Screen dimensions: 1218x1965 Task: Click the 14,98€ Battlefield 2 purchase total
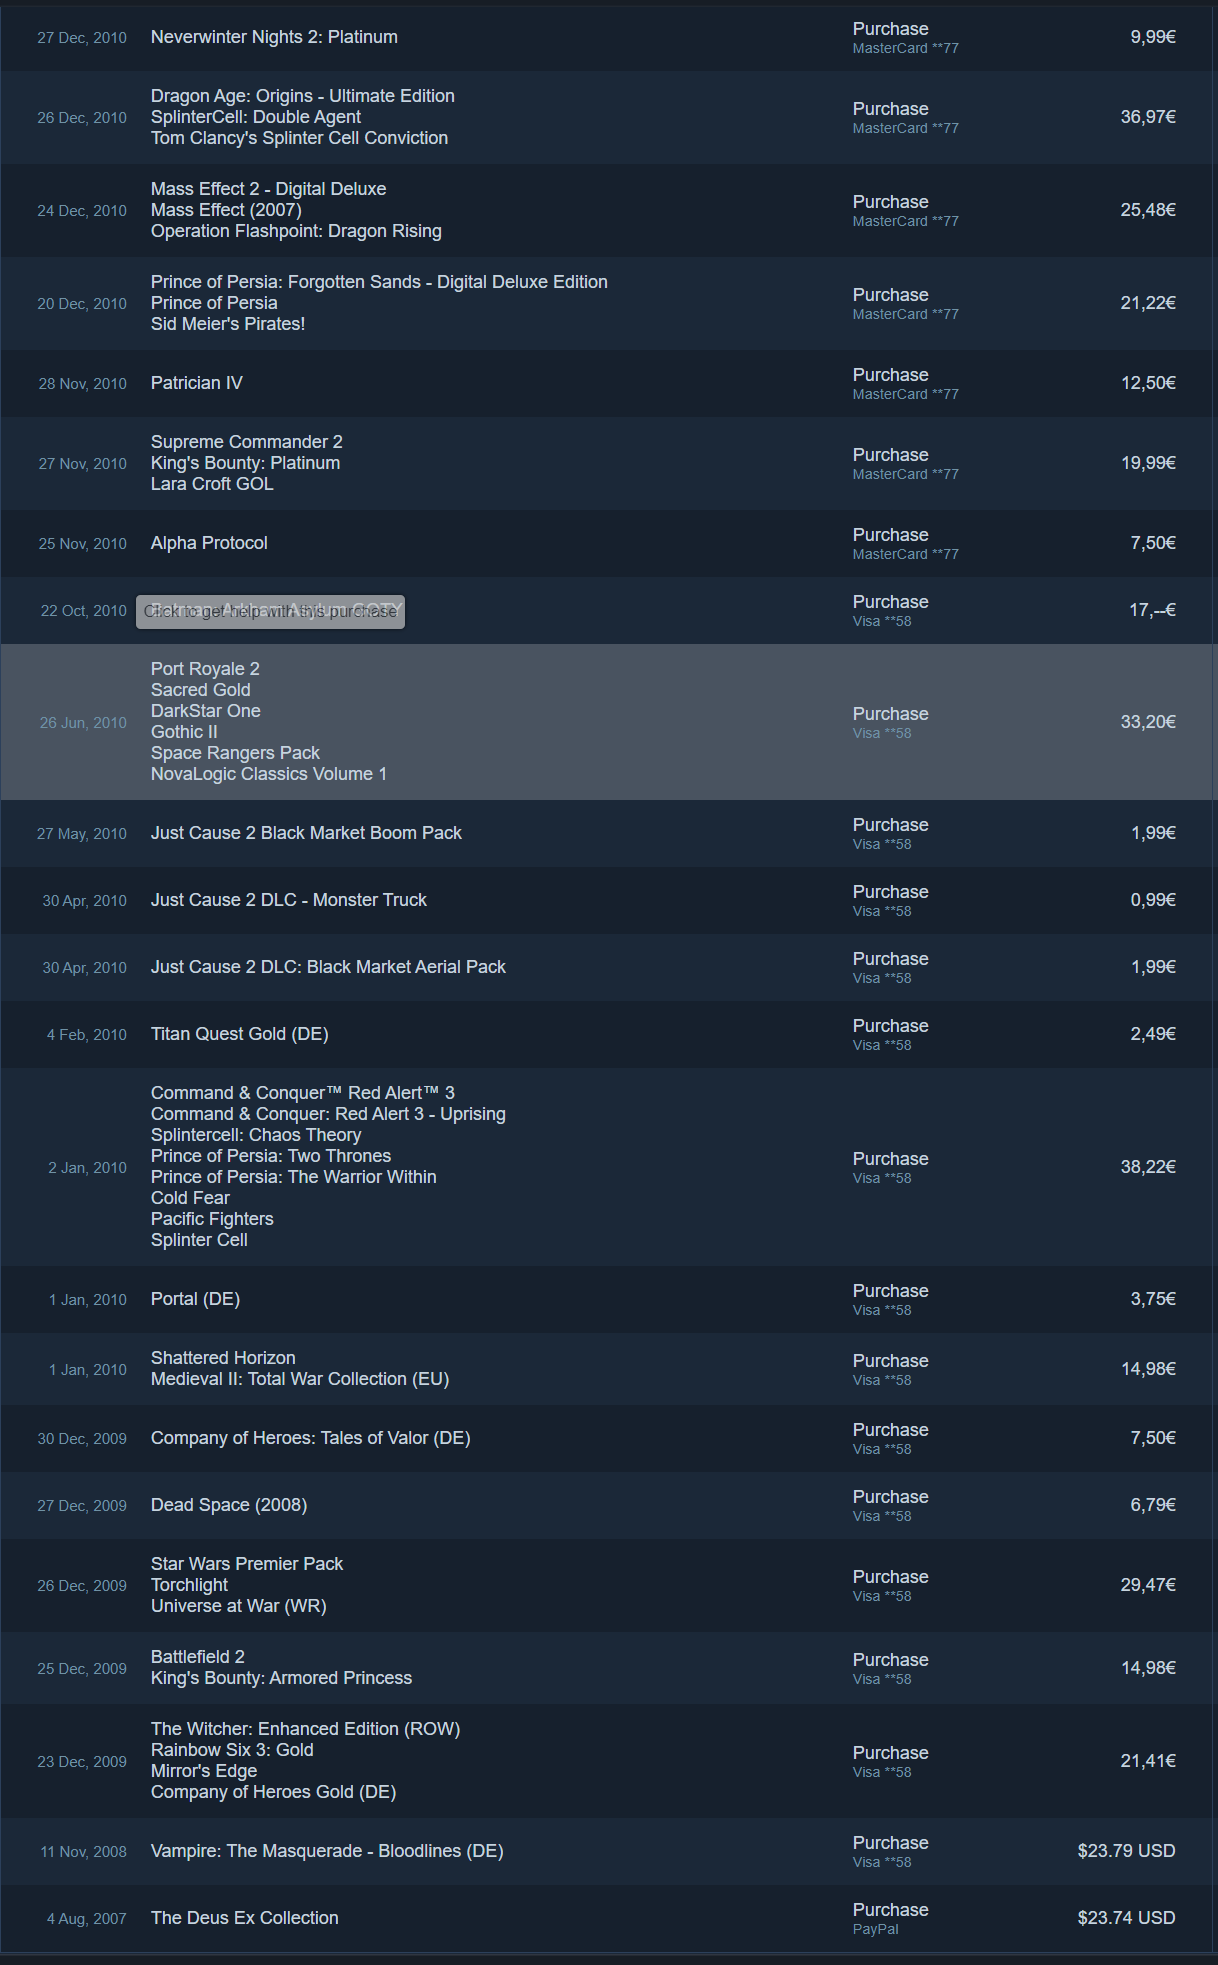(x=1148, y=1668)
